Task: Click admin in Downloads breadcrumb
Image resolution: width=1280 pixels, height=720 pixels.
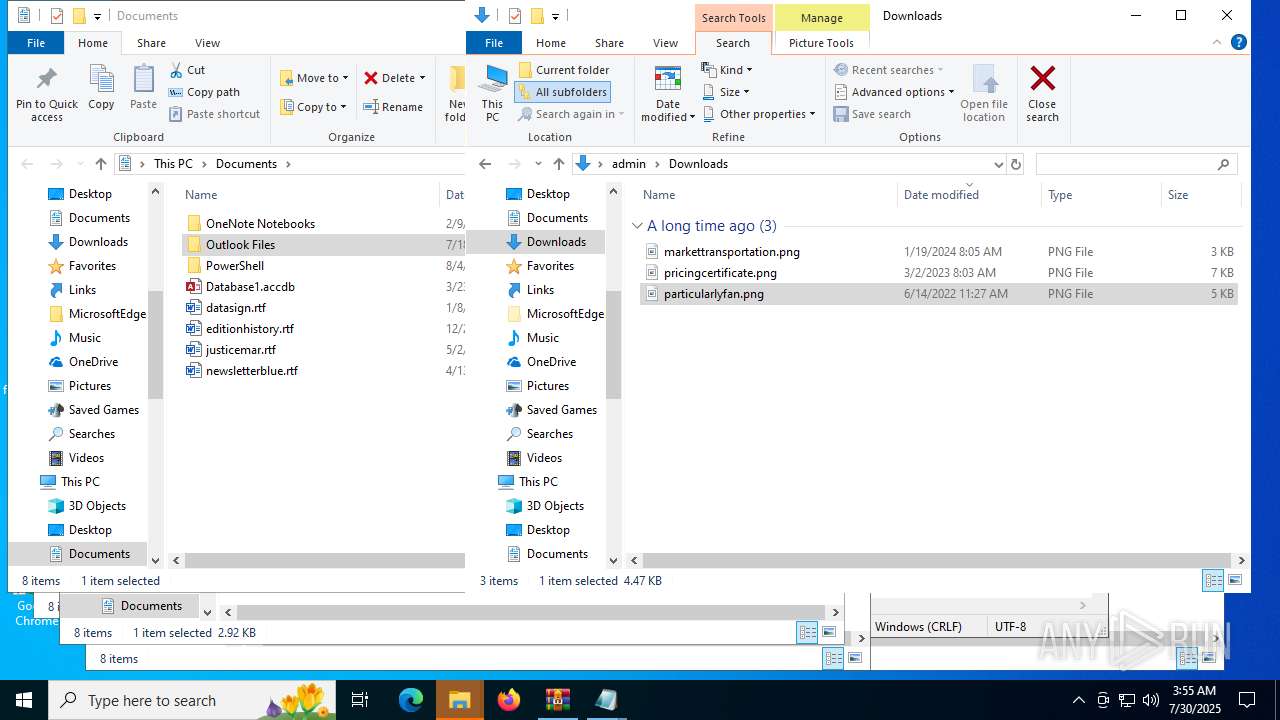Action: click(x=629, y=164)
